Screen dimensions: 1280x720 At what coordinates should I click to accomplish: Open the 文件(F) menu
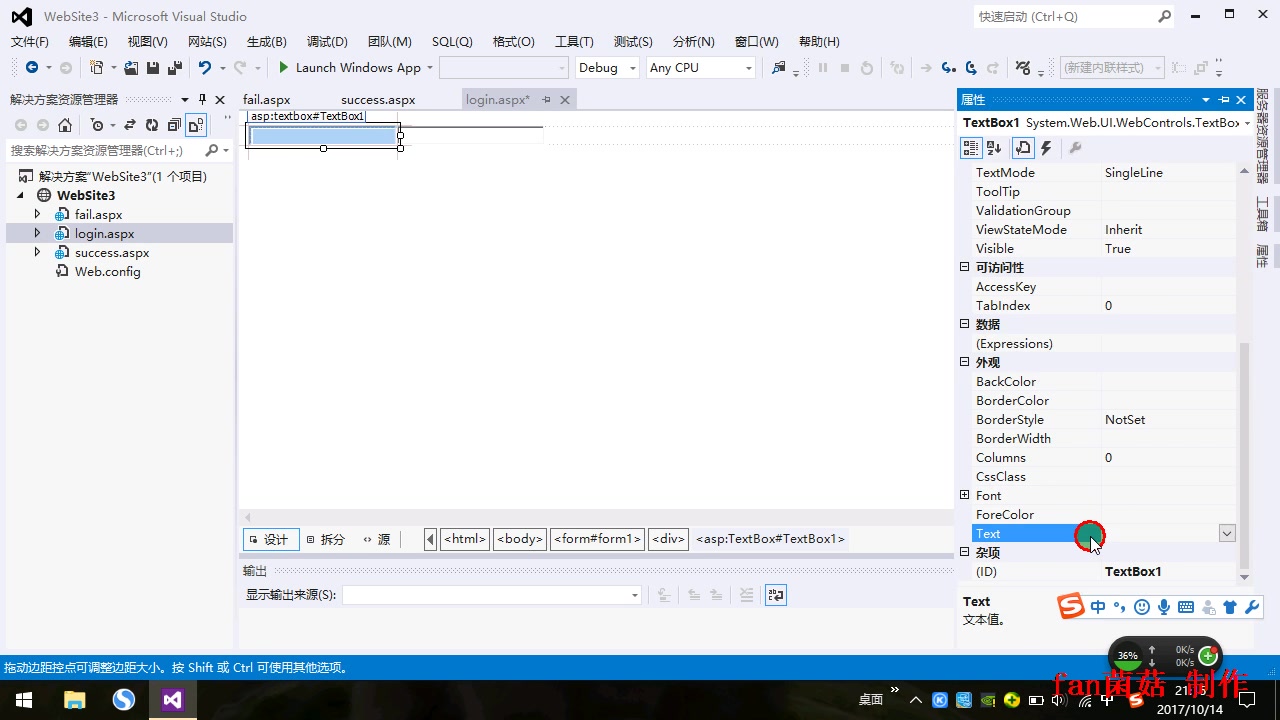tap(30, 42)
